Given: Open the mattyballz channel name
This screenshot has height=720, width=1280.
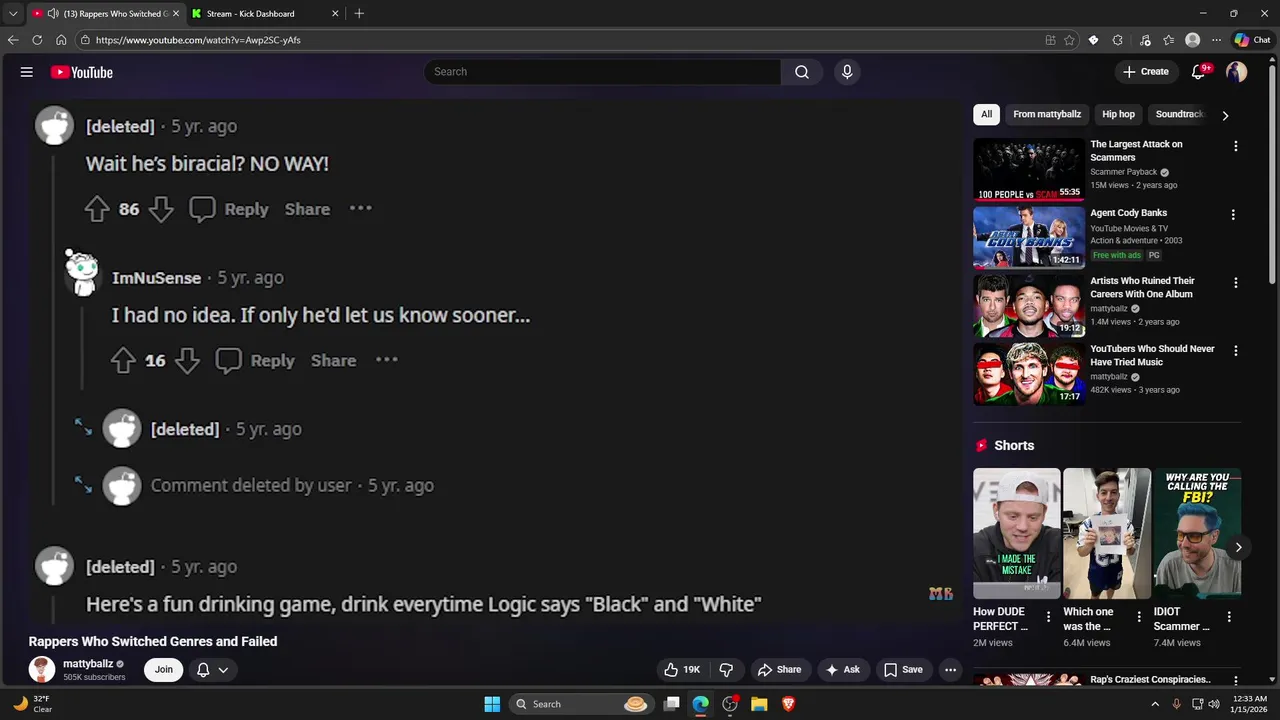Looking at the screenshot, I should (88, 664).
